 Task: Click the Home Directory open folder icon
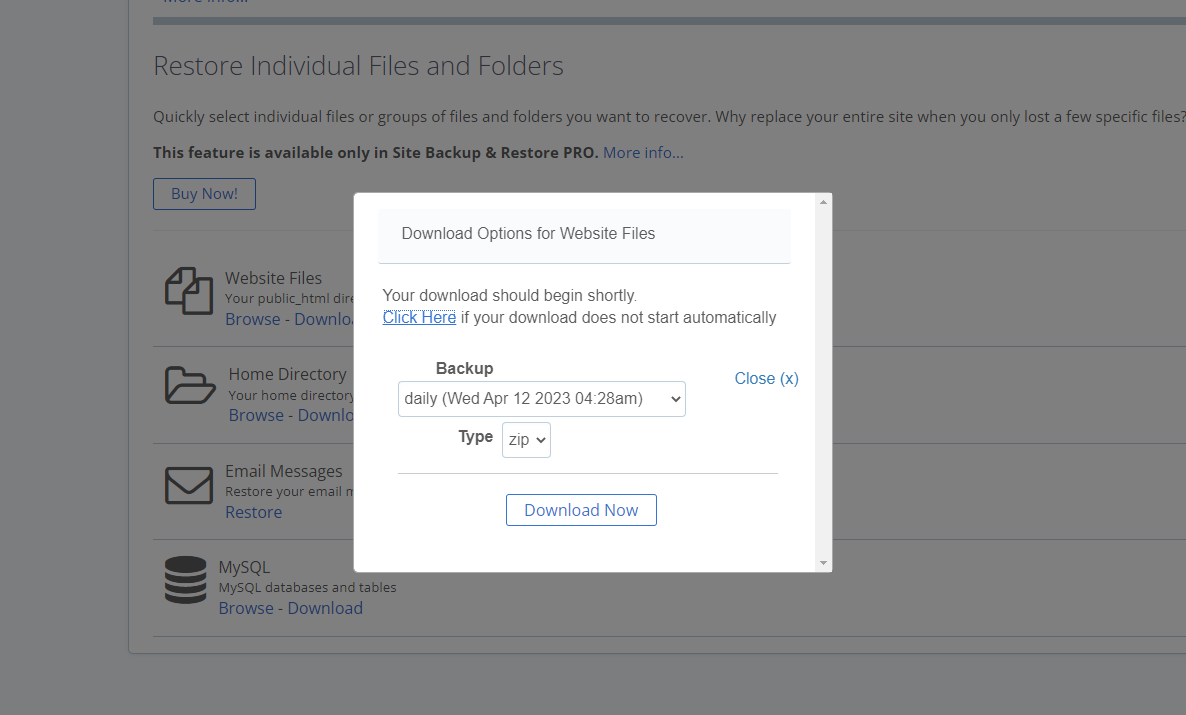pos(190,385)
